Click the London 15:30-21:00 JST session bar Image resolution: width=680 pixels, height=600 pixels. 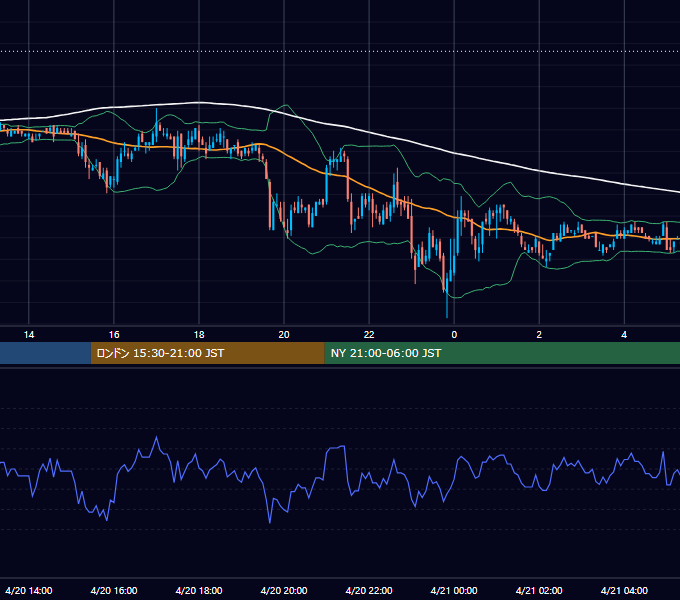207,353
